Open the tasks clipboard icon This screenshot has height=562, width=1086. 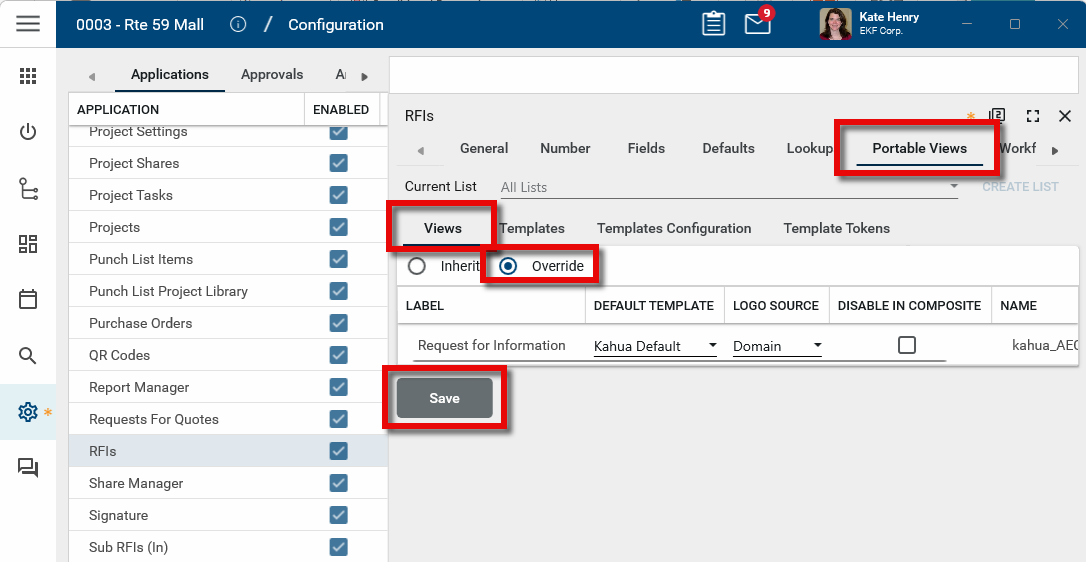pos(713,24)
